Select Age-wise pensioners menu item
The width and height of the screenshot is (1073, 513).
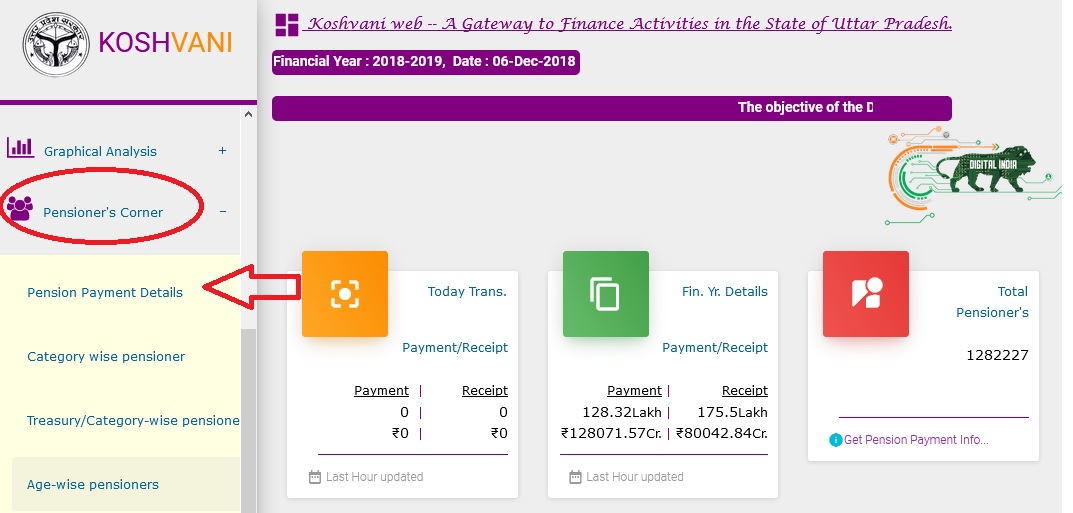[x=93, y=485]
